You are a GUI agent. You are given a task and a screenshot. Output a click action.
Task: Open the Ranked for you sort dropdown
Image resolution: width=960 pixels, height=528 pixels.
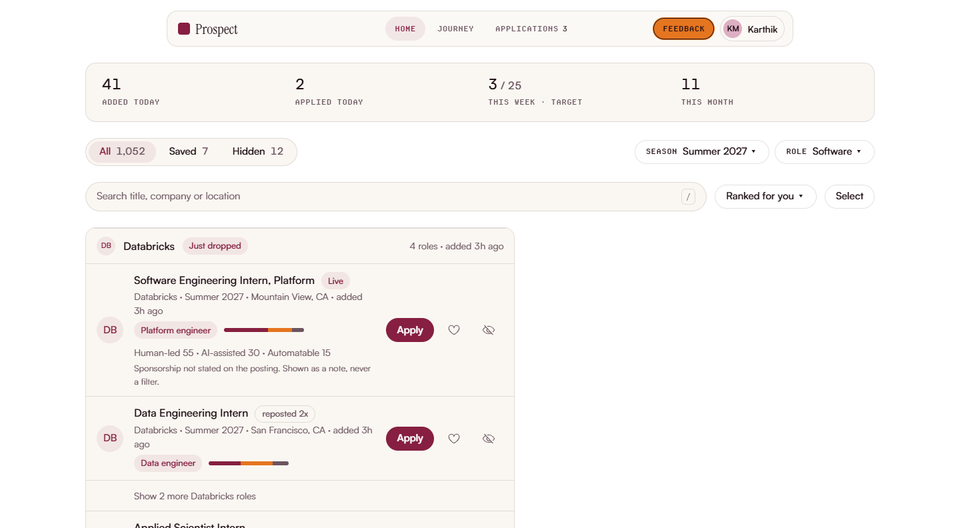(765, 196)
